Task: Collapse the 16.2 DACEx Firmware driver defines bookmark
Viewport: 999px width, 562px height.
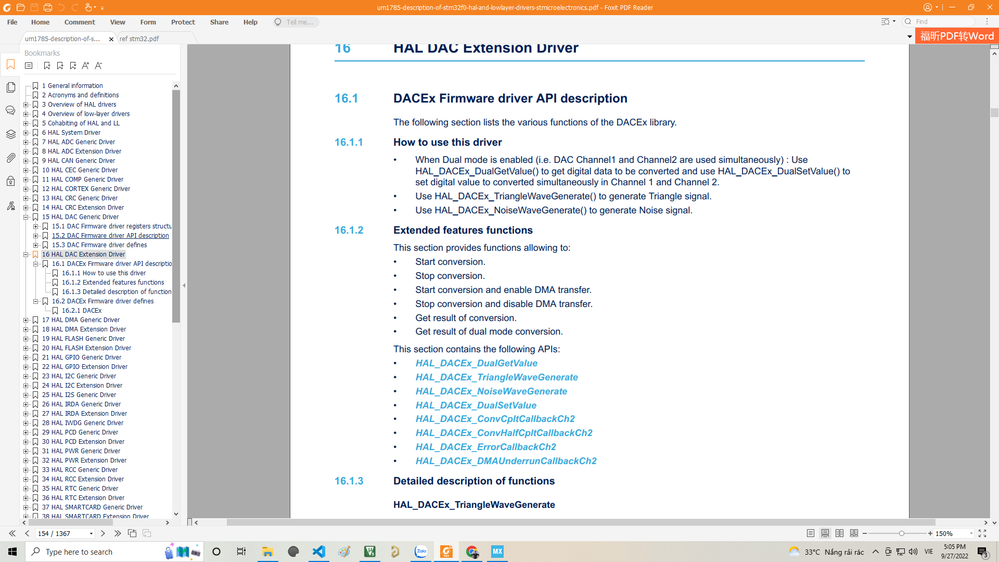Action: [36, 301]
